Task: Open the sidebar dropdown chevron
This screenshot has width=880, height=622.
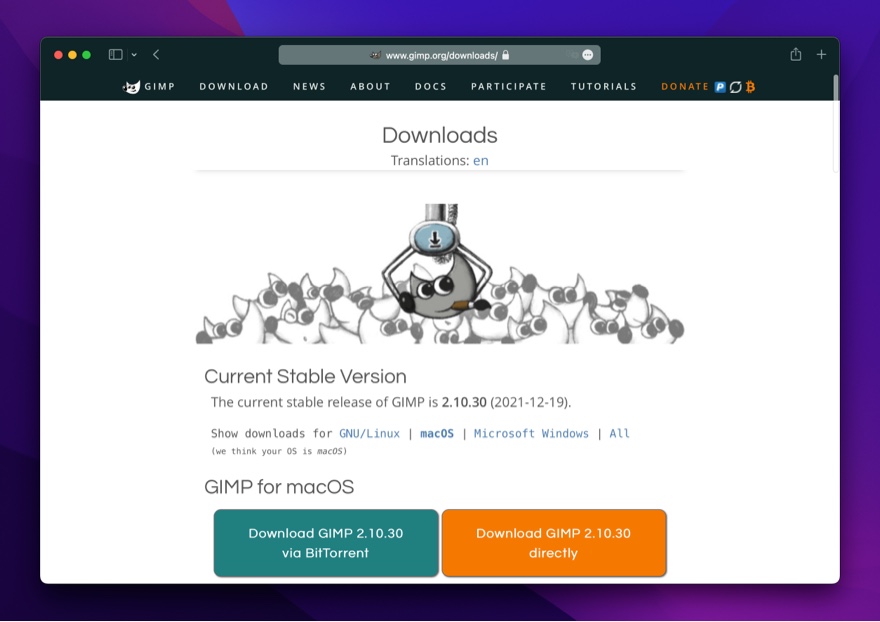Action: (134, 54)
